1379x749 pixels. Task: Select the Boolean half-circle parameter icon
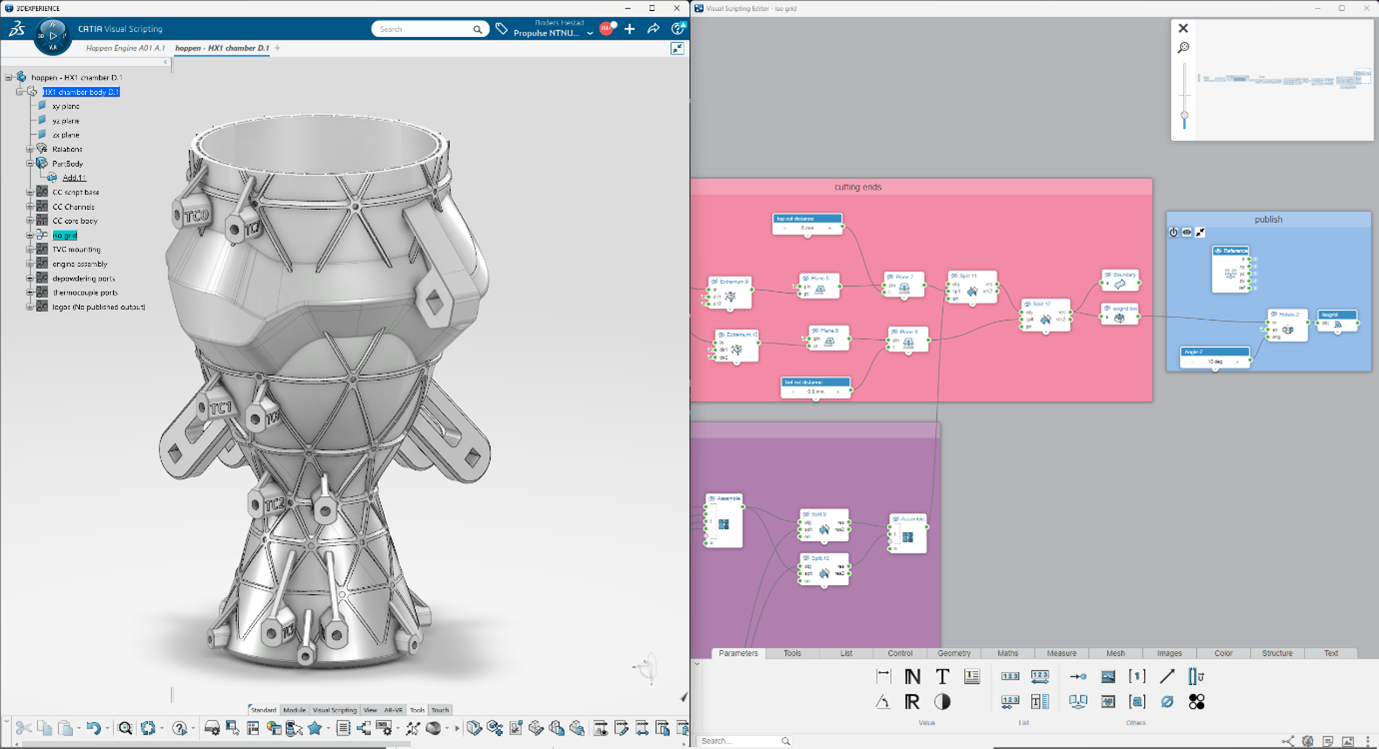pos(942,702)
